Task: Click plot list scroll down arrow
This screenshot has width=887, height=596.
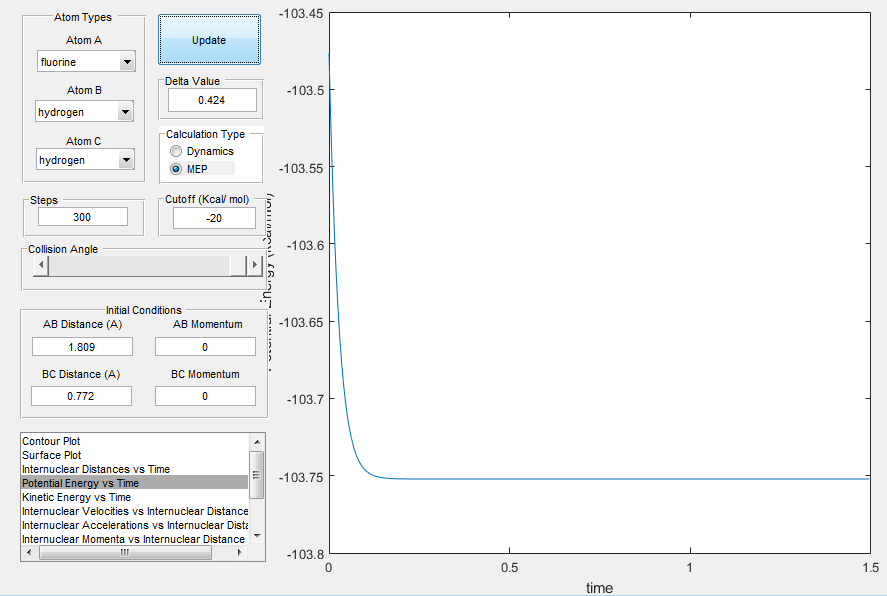Action: 257,535
